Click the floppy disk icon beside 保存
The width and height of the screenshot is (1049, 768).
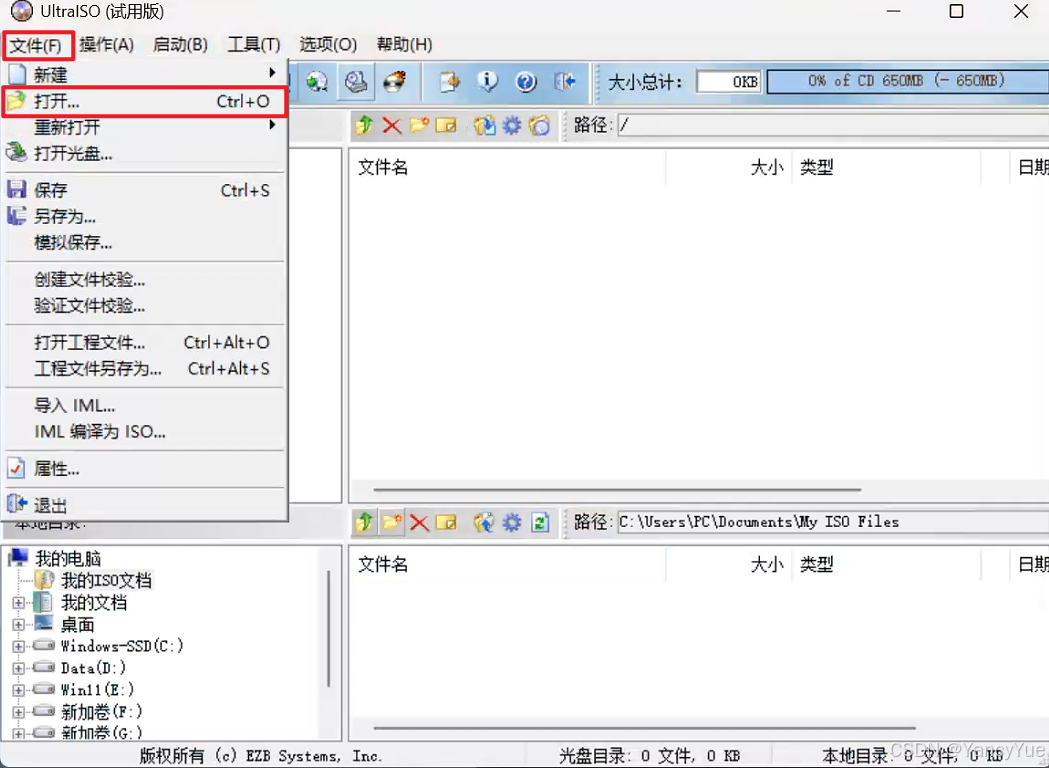coord(17,189)
